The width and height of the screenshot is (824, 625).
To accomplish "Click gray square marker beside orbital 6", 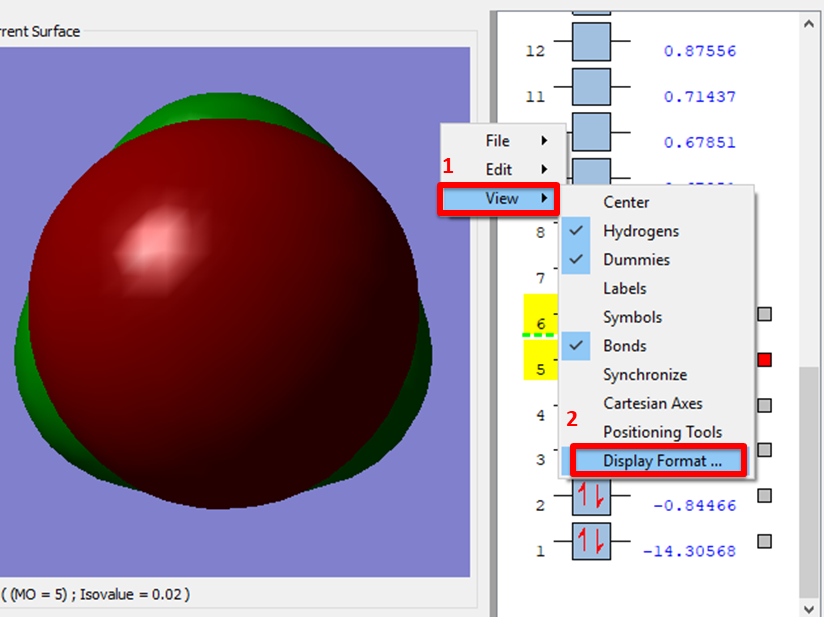I will coord(765,314).
